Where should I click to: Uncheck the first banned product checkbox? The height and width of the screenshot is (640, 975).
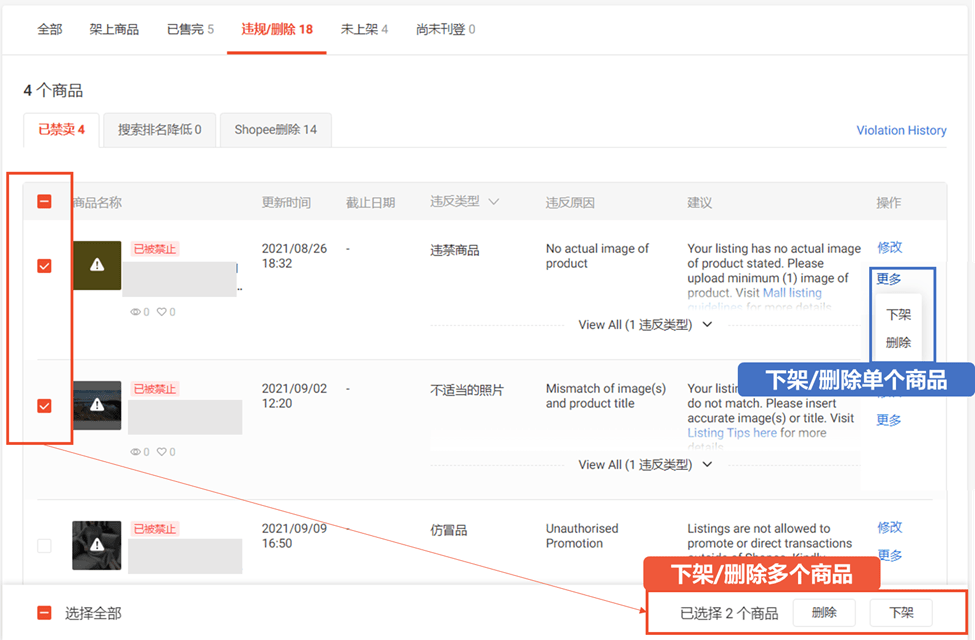click(44, 266)
